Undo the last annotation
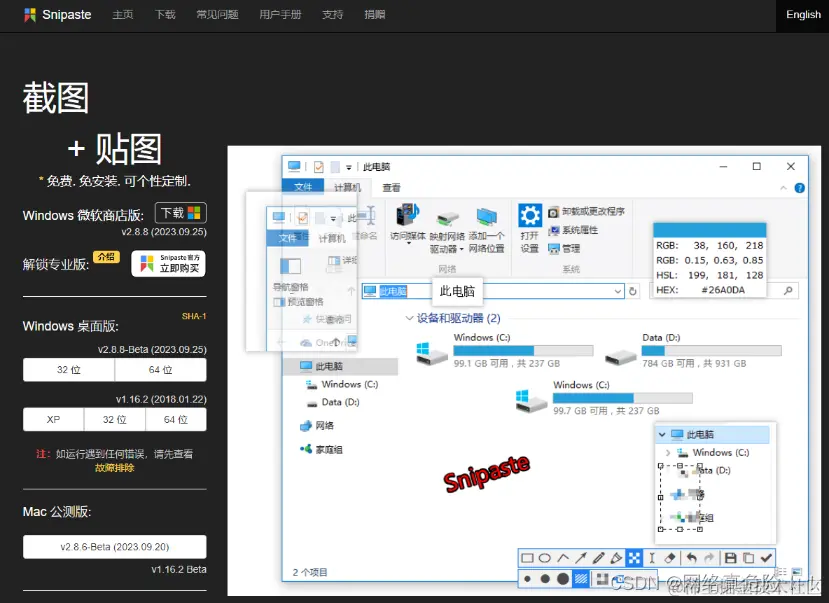 691,558
